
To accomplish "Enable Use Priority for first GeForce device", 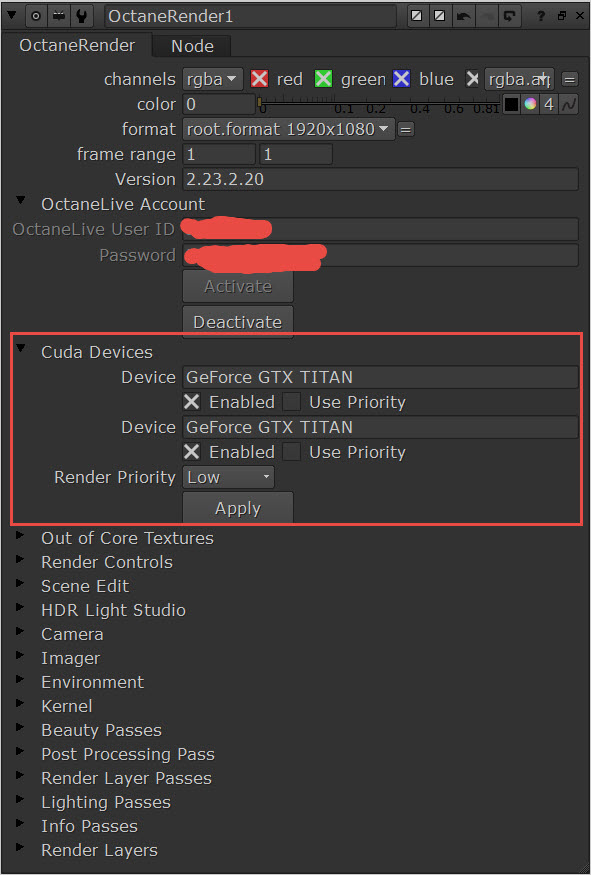I will click(x=291, y=402).
